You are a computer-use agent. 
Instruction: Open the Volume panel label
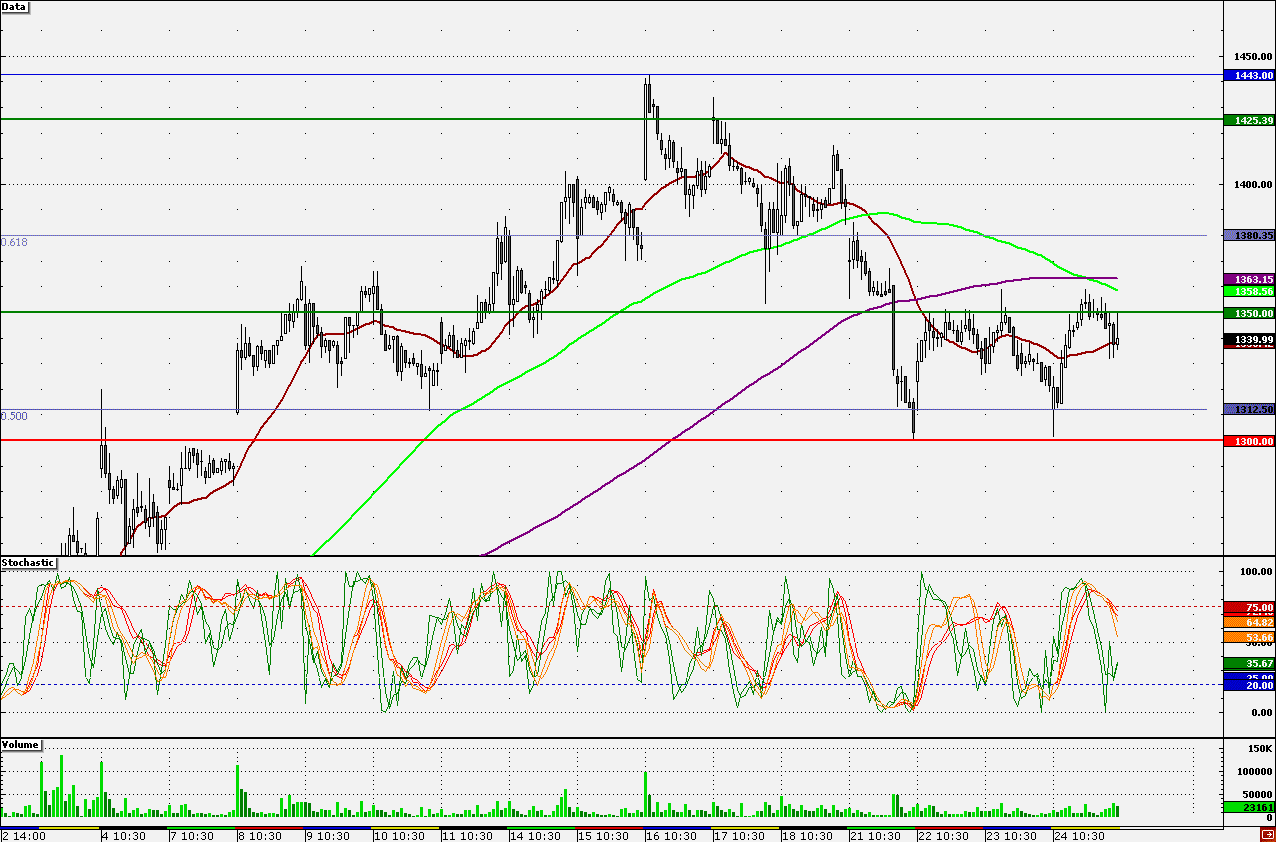(x=21, y=744)
